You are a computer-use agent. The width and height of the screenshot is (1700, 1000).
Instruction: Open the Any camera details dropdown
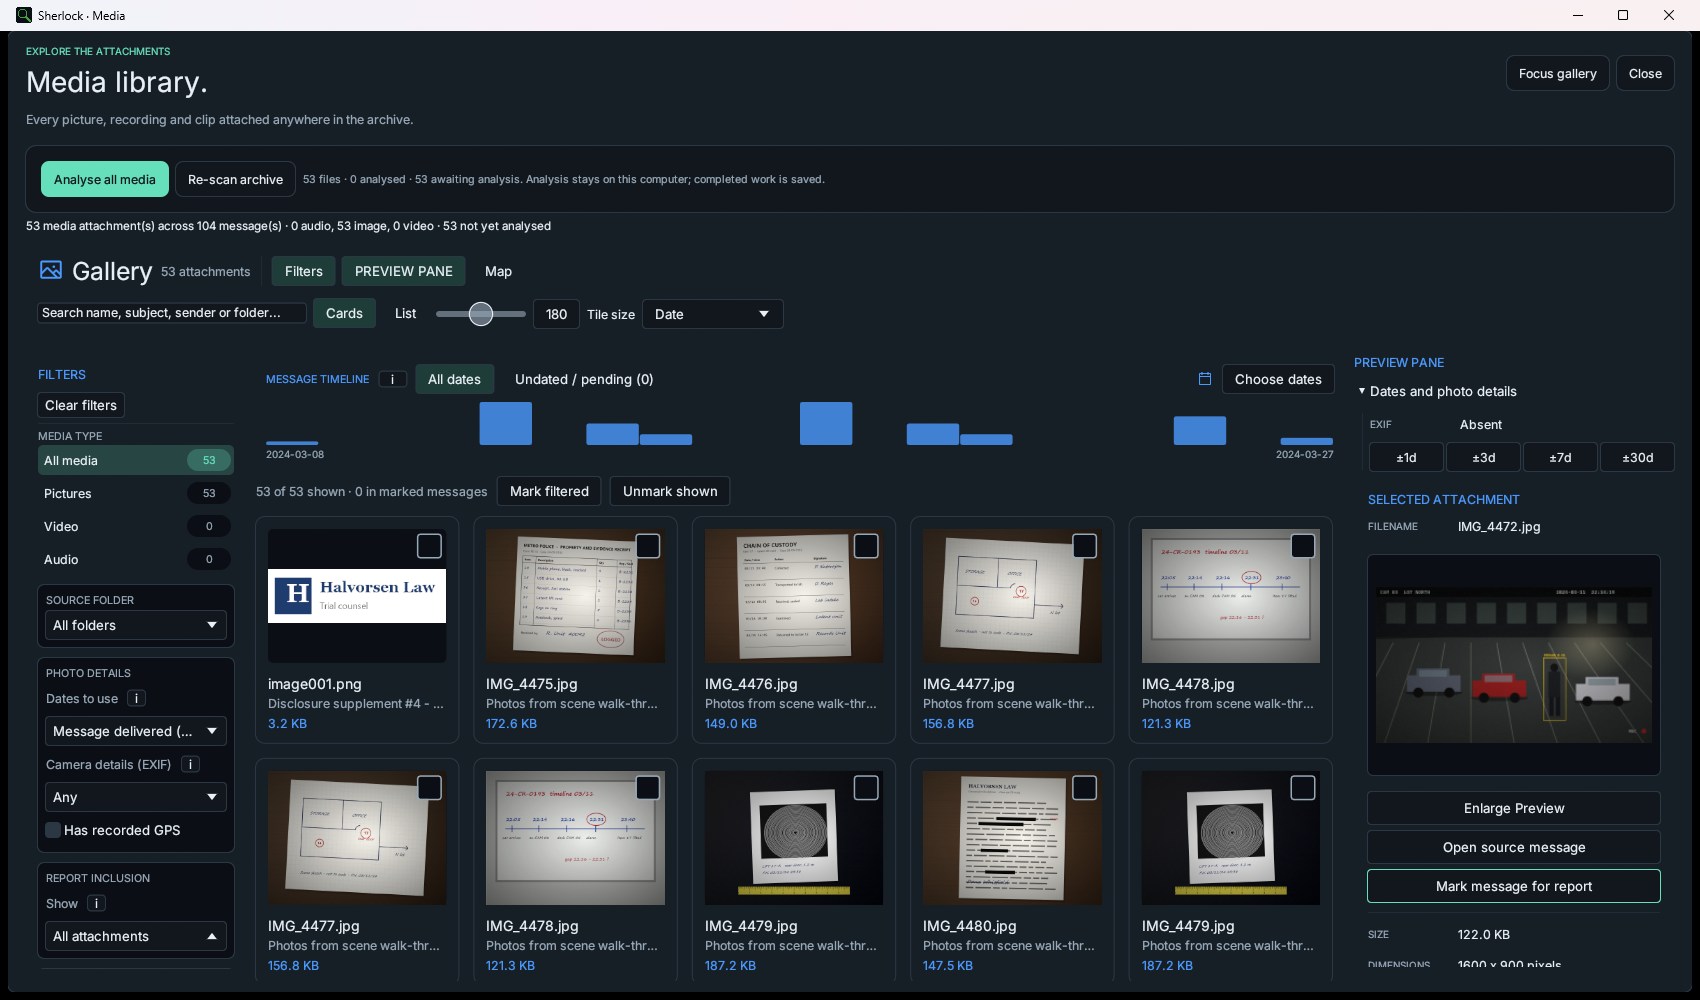pyautogui.click(x=135, y=797)
